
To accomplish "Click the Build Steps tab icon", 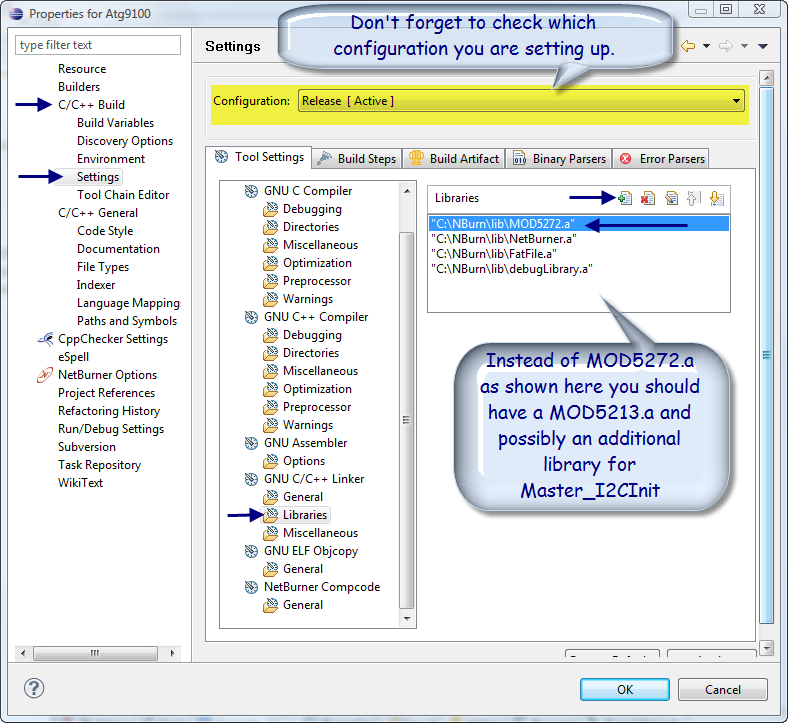I will coord(325,158).
